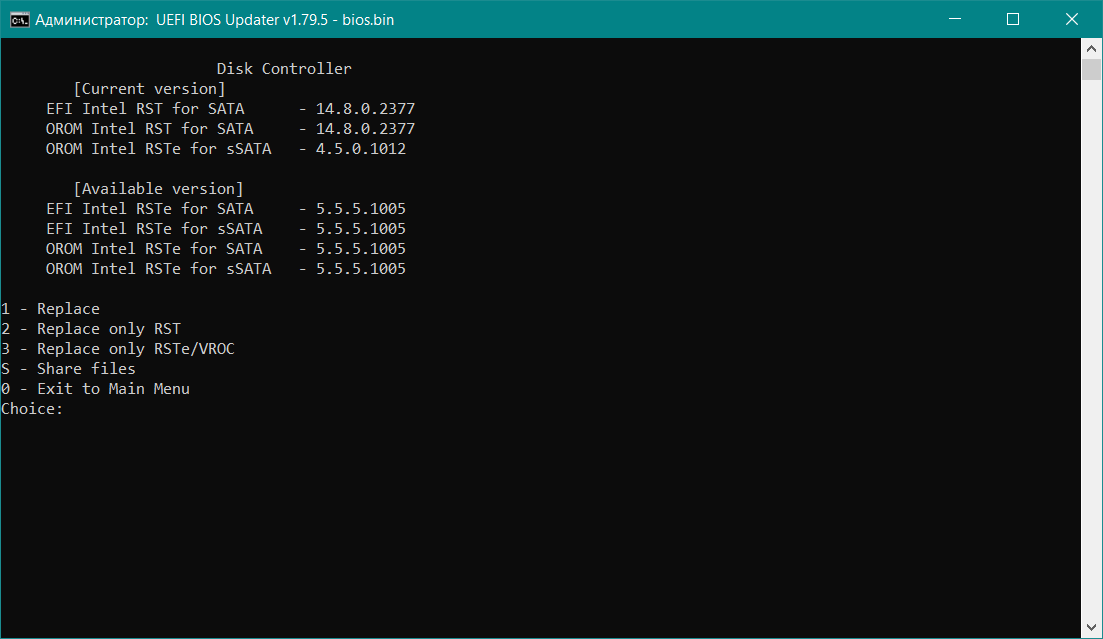Click the scrollbar down arrow
Viewport: 1103px width, 639px height.
click(x=1091, y=627)
